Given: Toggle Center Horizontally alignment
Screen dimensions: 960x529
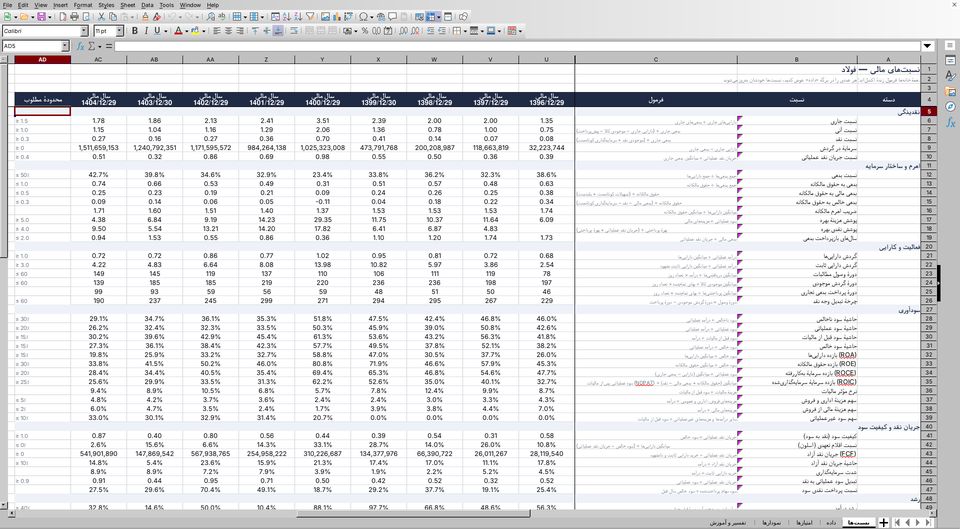Looking at the screenshot, I should [228, 31].
